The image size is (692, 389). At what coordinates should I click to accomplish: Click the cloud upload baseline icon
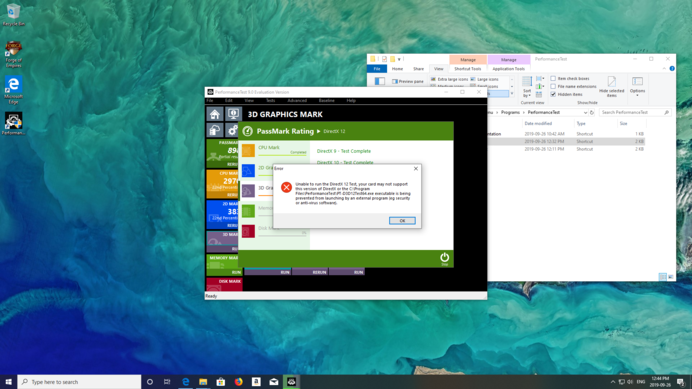tap(215, 130)
